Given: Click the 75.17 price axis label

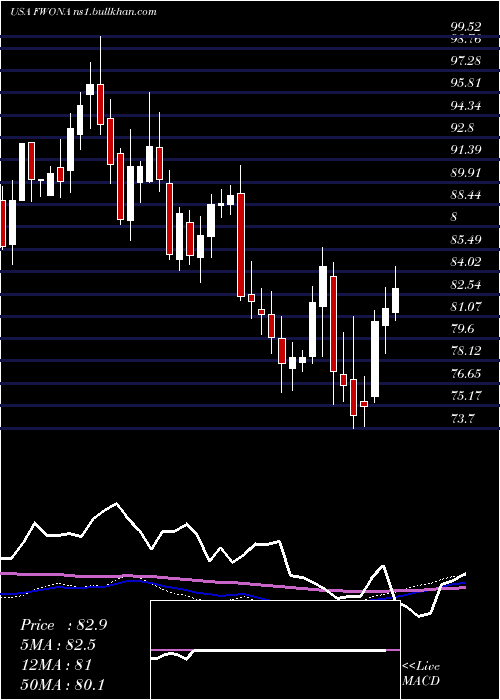Looking at the screenshot, I should click(x=466, y=396).
